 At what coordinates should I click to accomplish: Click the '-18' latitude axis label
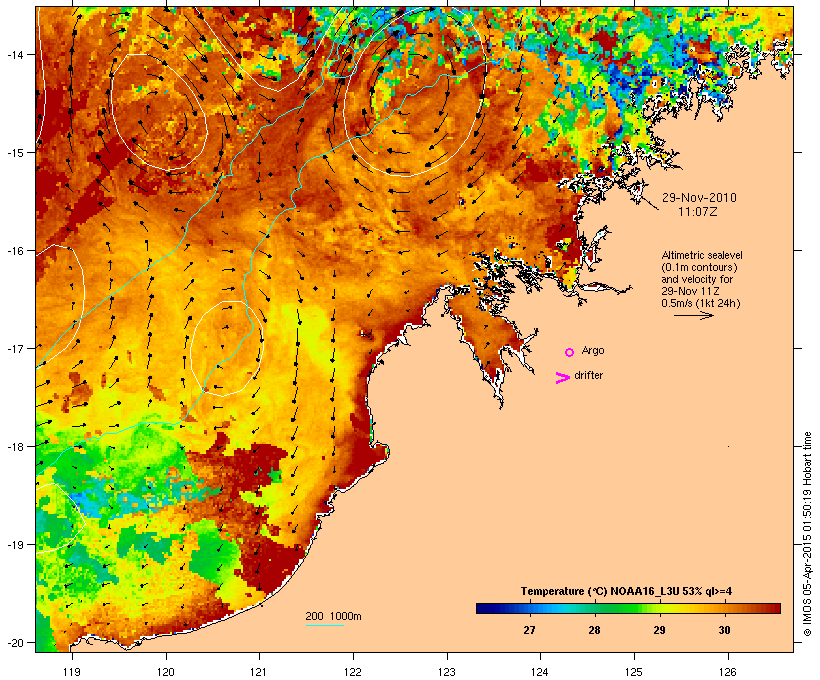[x=14, y=446]
